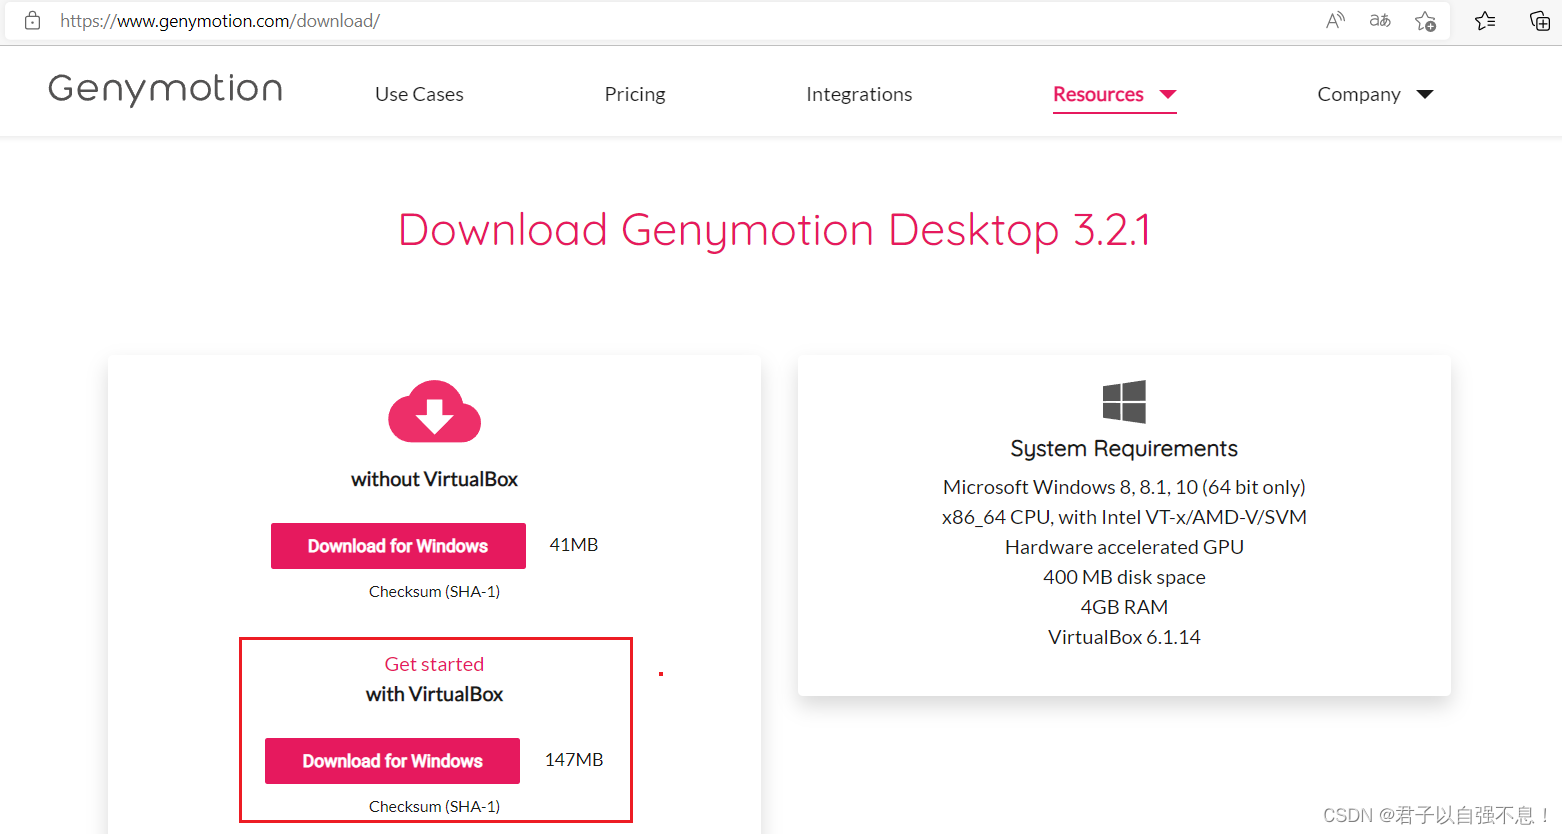
Task: Open the Favorites list icon
Action: [x=1485, y=21]
